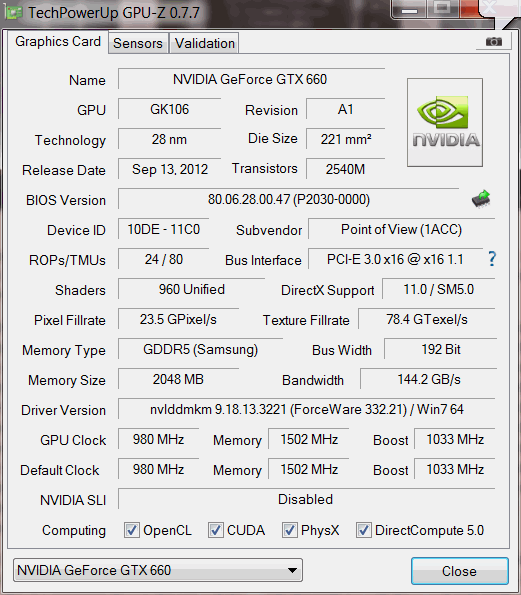
Task: Open Bus Interface help question mark
Action: click(492, 259)
